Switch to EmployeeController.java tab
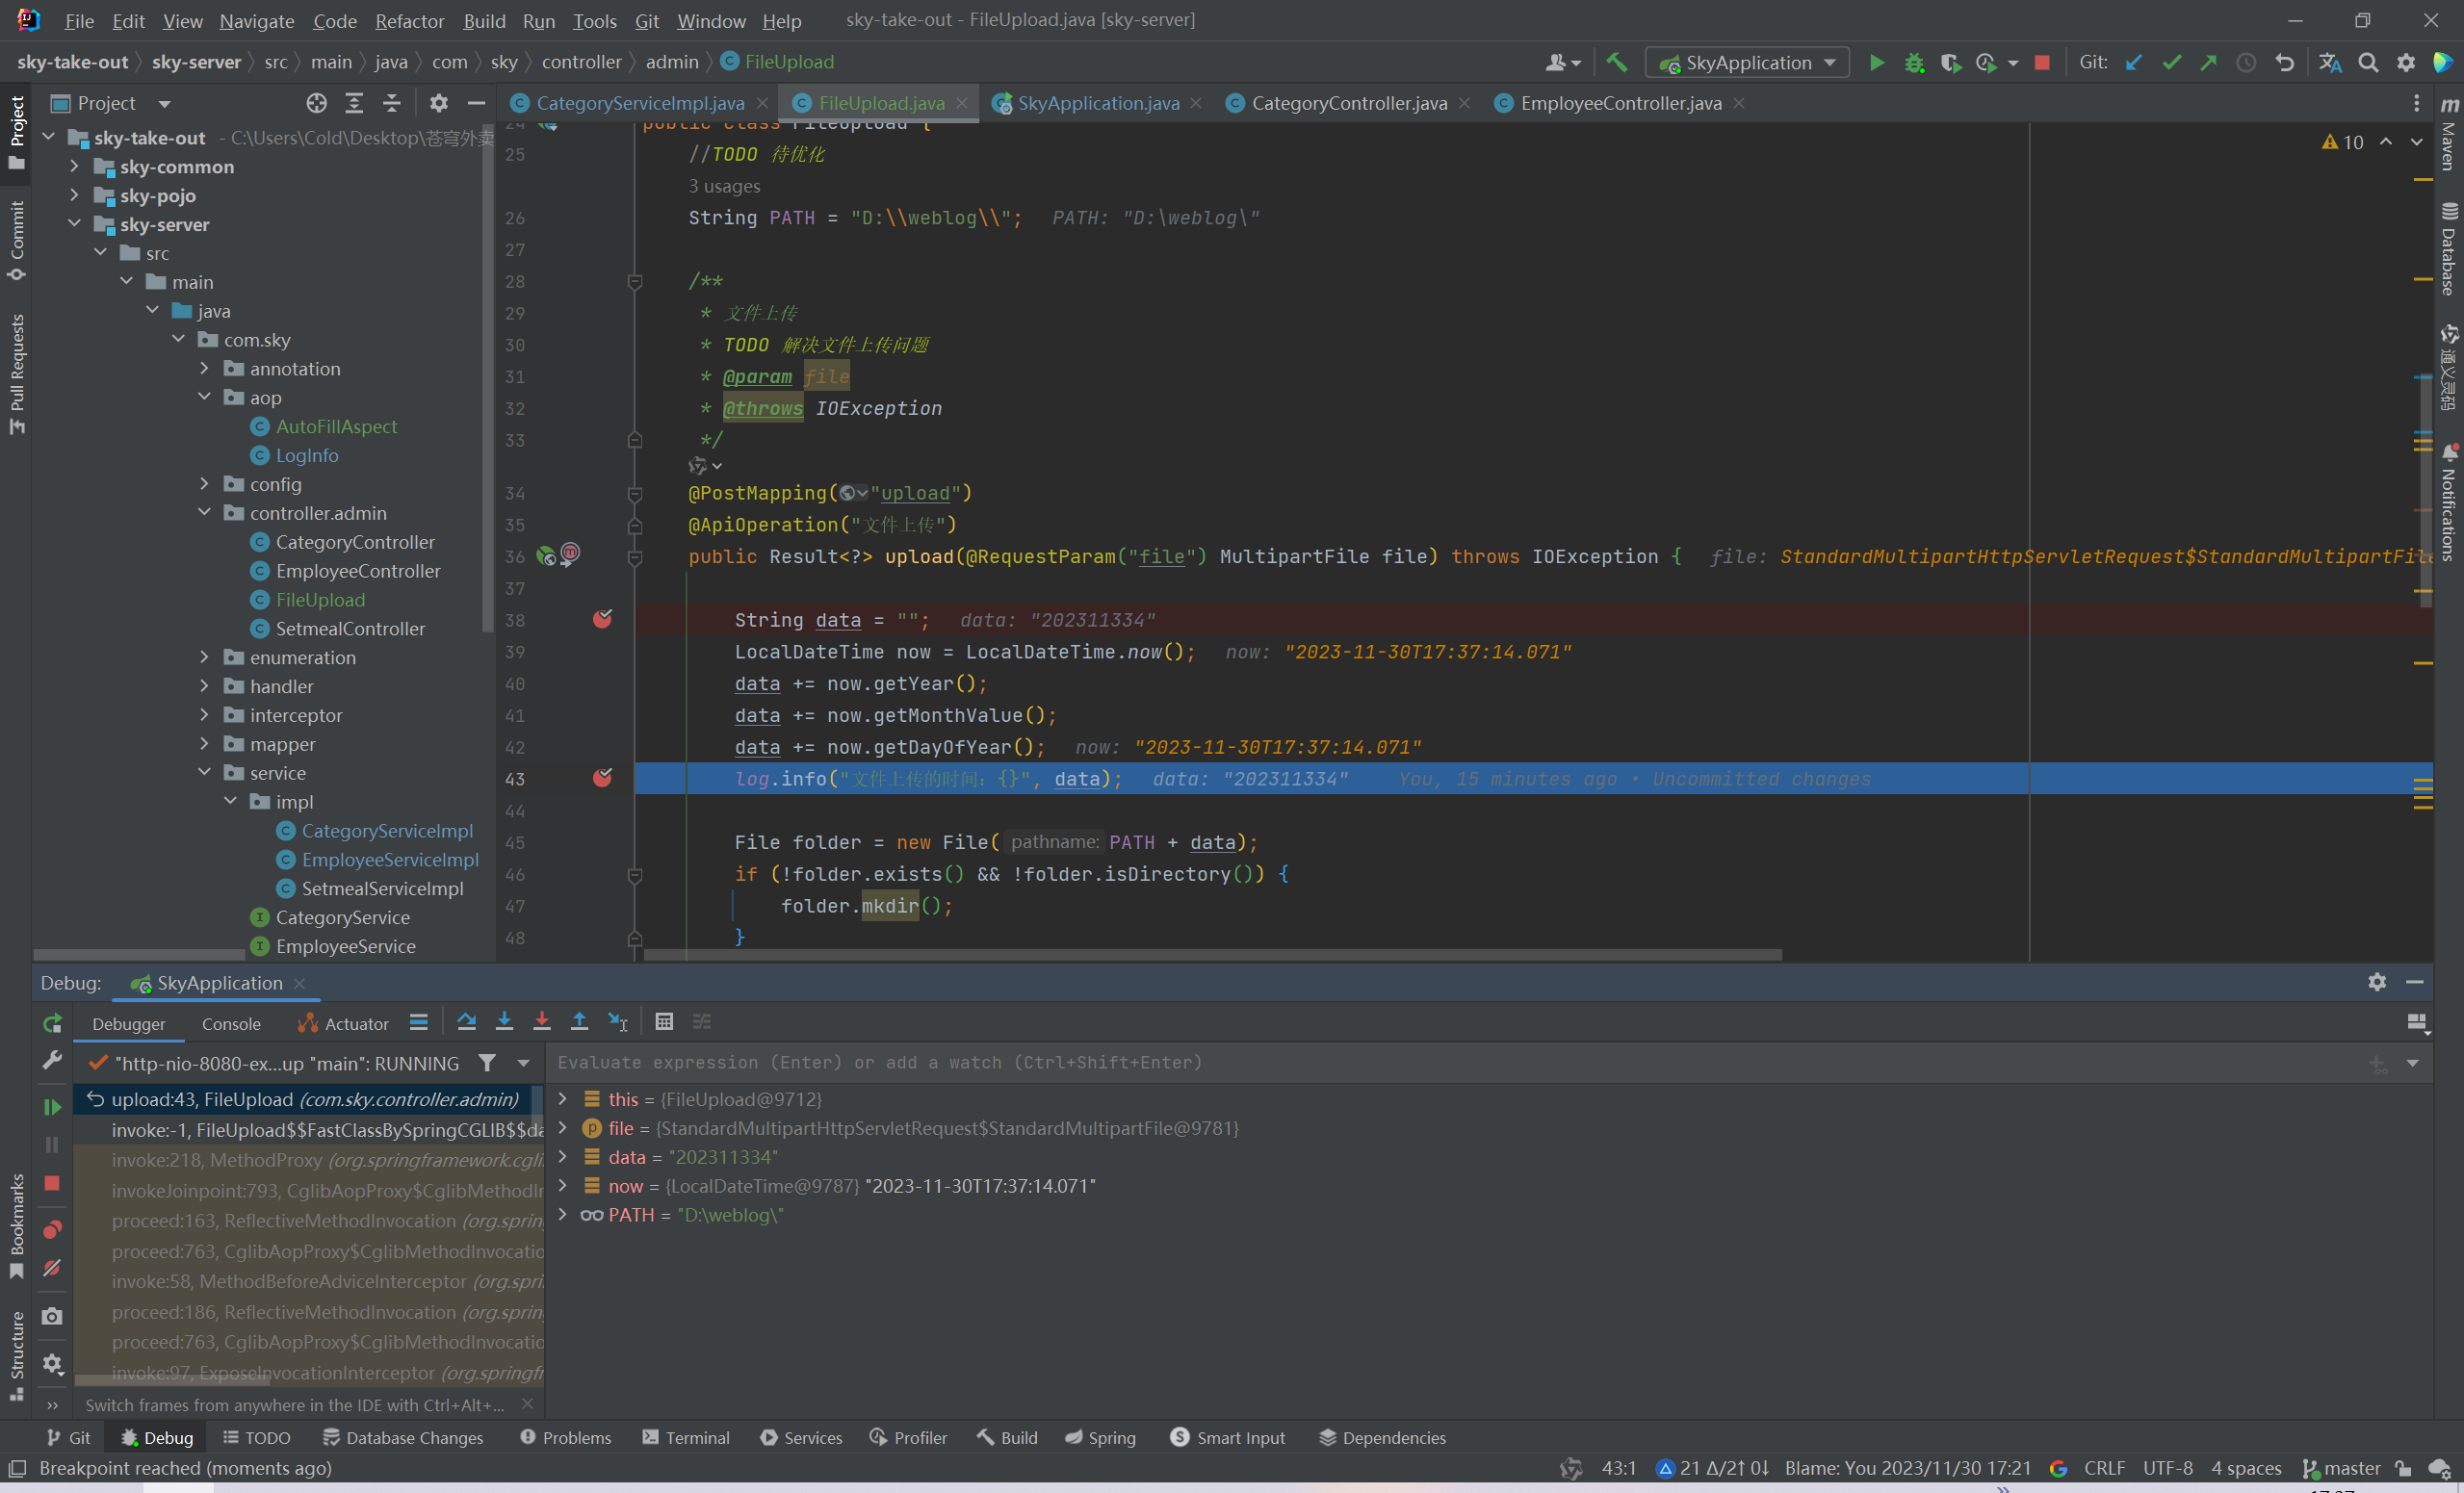Screen dimensions: 2464x1493 coord(1619,103)
